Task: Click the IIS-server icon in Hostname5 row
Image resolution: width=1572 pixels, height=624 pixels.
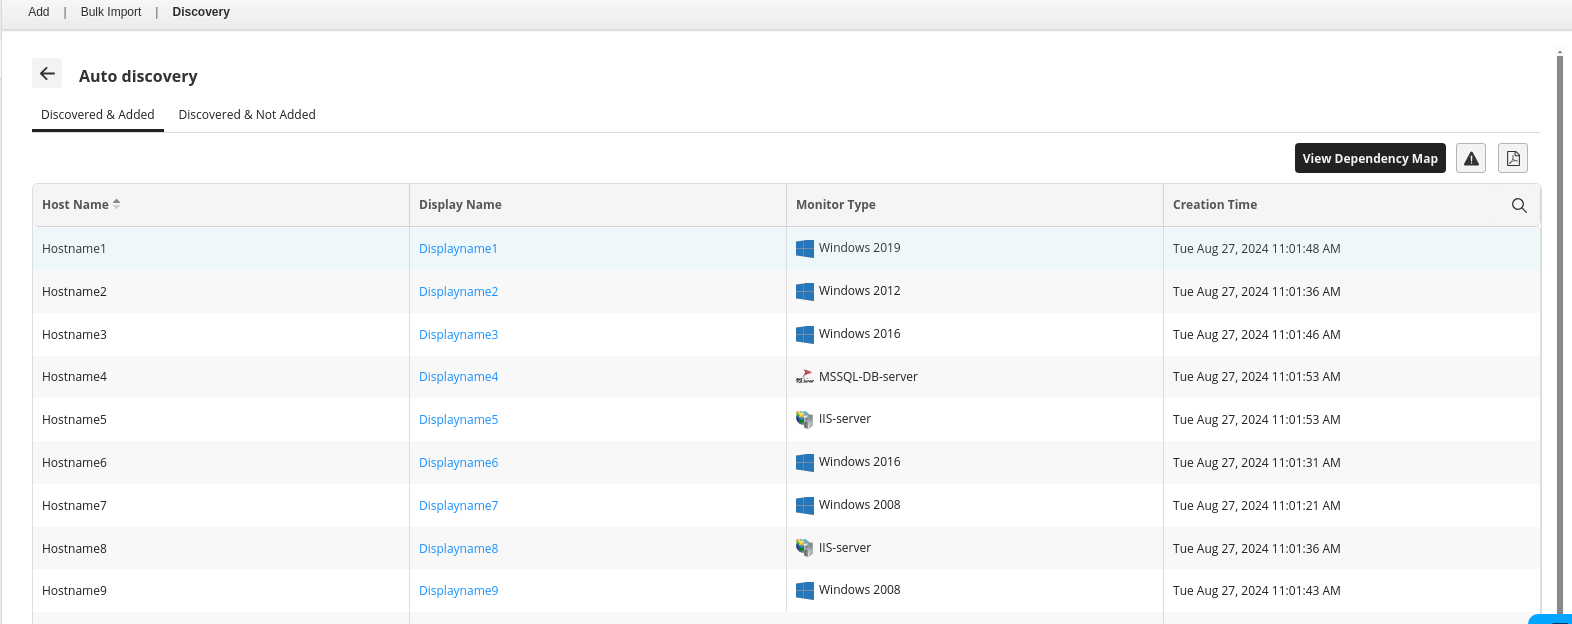Action: tap(805, 420)
